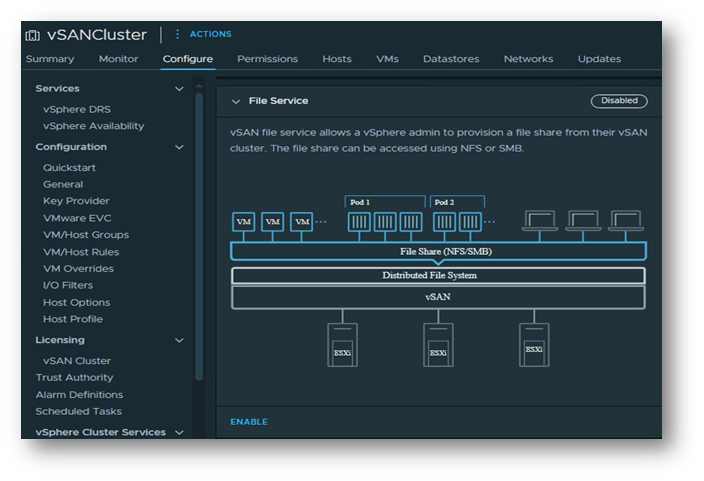Open vSAN Cluster licensing item
This screenshot has height=481, width=704.
77,361
